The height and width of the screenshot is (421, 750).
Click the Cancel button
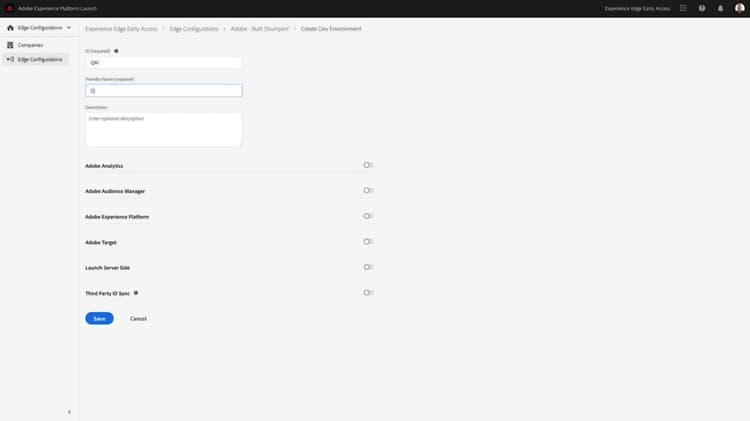(138, 319)
